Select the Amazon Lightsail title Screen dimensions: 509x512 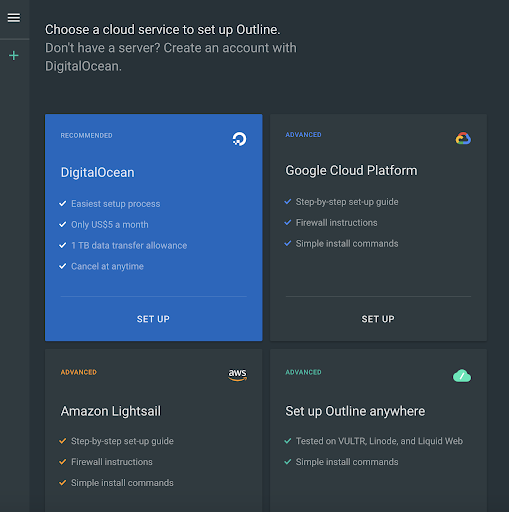[111, 411]
